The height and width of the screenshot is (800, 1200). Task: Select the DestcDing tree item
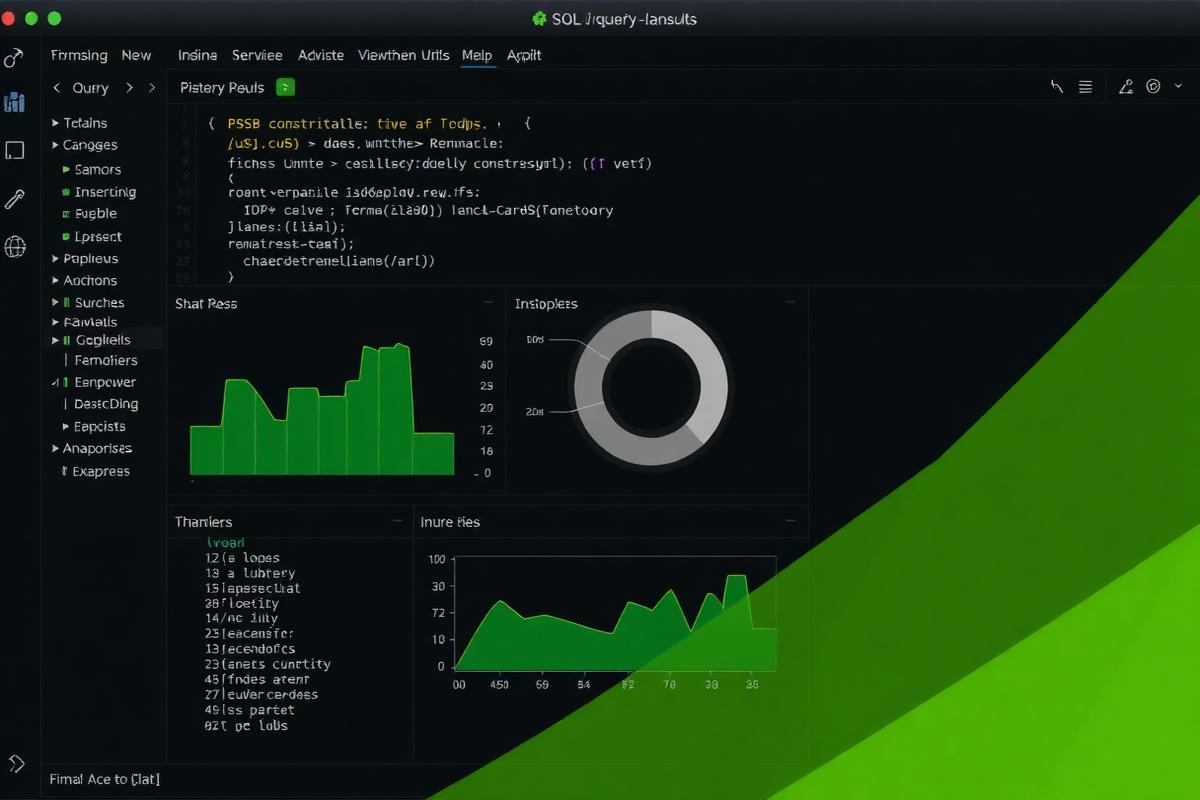[106, 404]
